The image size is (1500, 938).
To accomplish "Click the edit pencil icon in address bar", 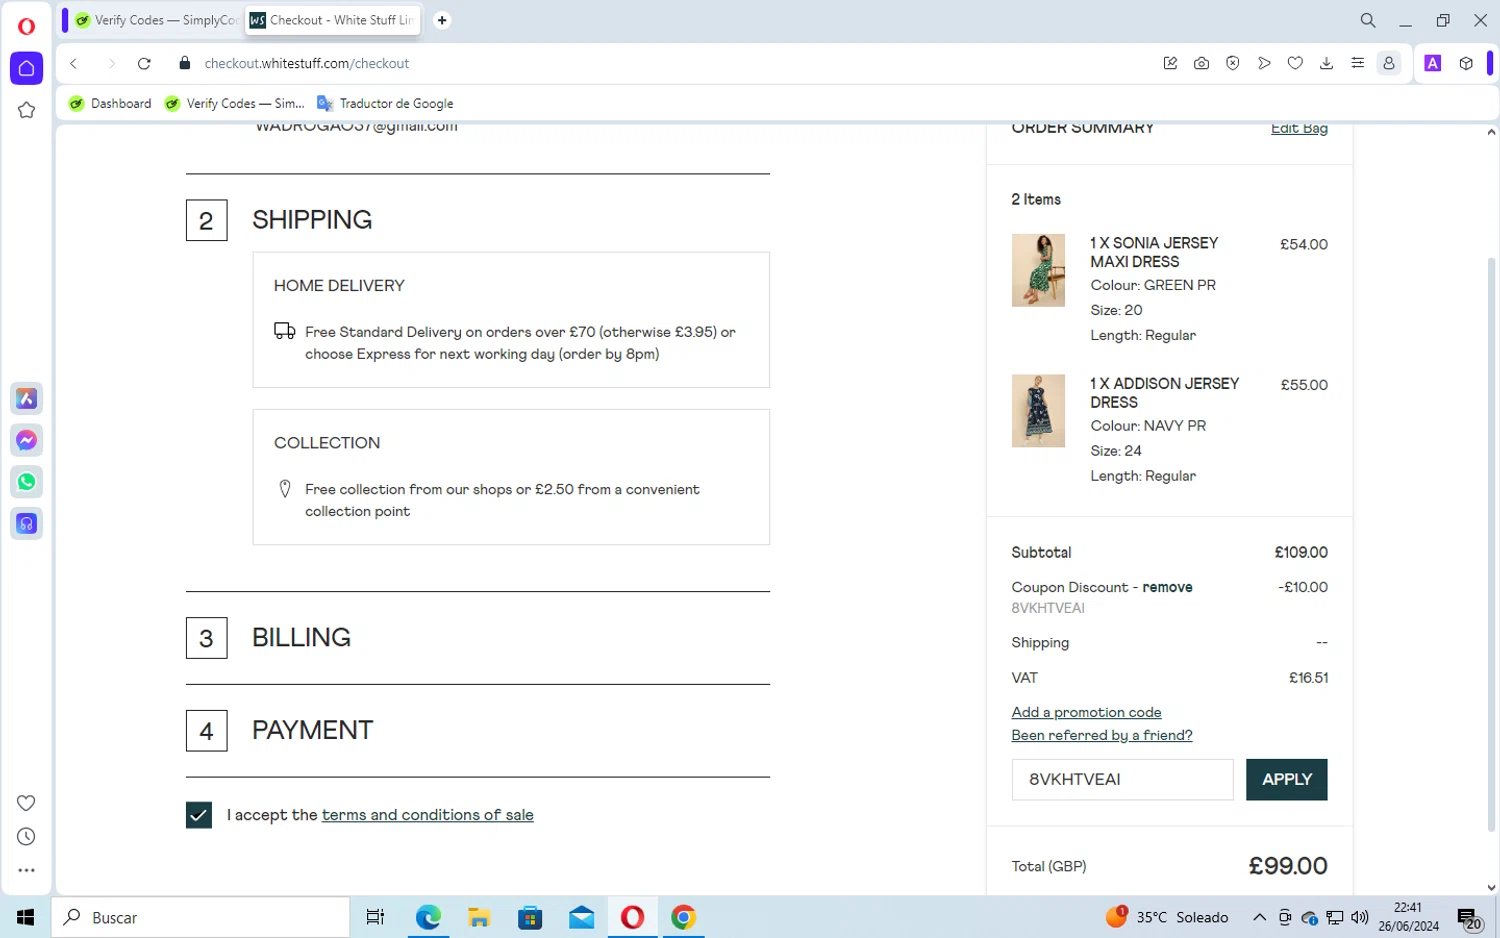I will (x=1171, y=63).
